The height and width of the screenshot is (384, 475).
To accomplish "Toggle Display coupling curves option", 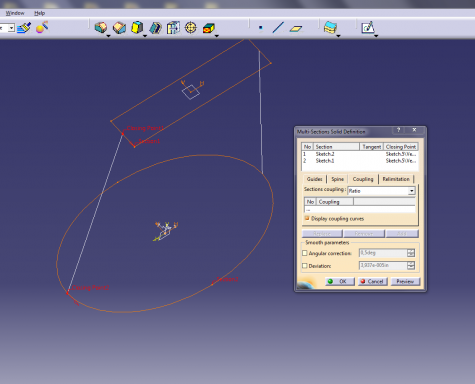I will point(307,218).
